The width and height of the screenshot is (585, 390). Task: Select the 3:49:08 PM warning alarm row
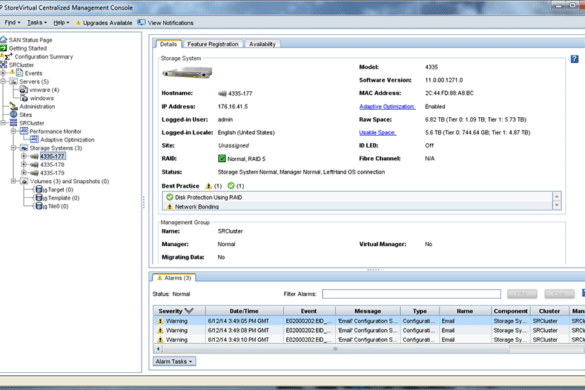pos(369,330)
